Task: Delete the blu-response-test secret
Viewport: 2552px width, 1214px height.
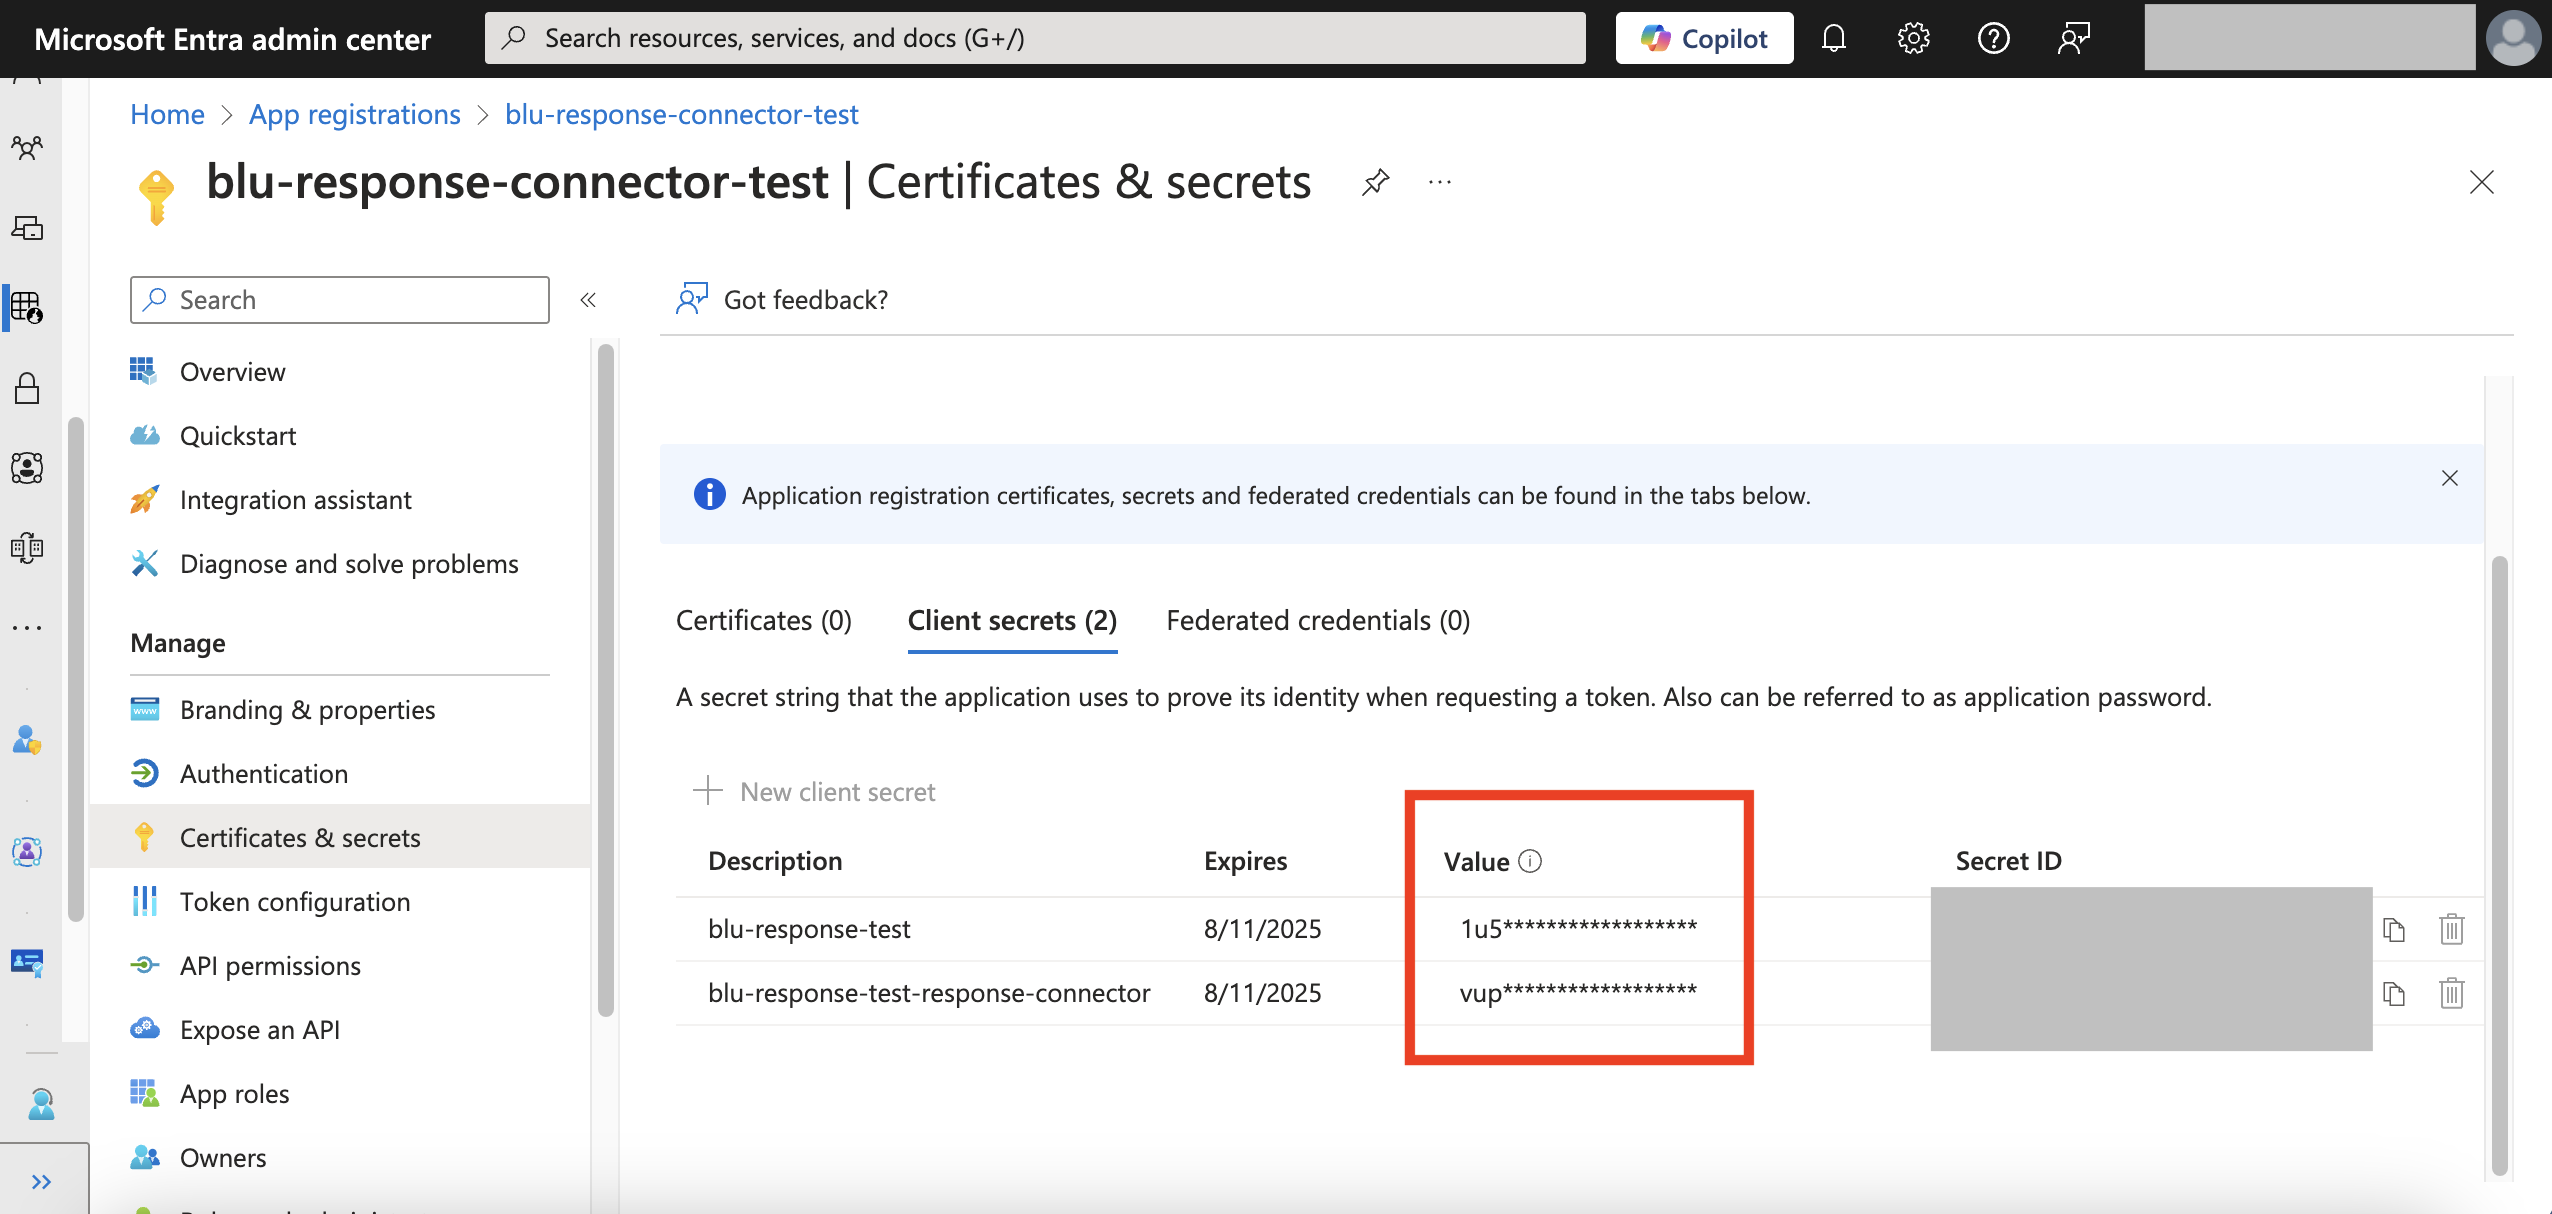Action: coord(2451,930)
